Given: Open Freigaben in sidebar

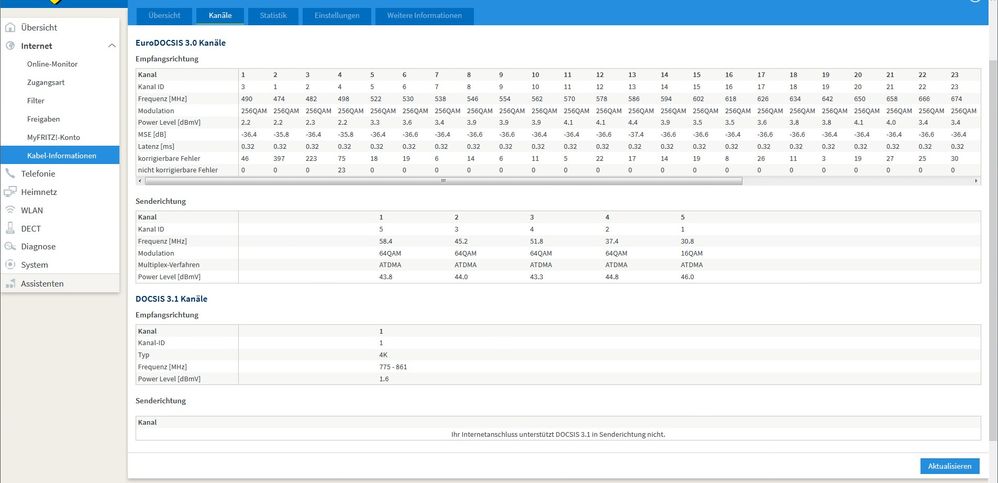Looking at the screenshot, I should tap(45, 119).
